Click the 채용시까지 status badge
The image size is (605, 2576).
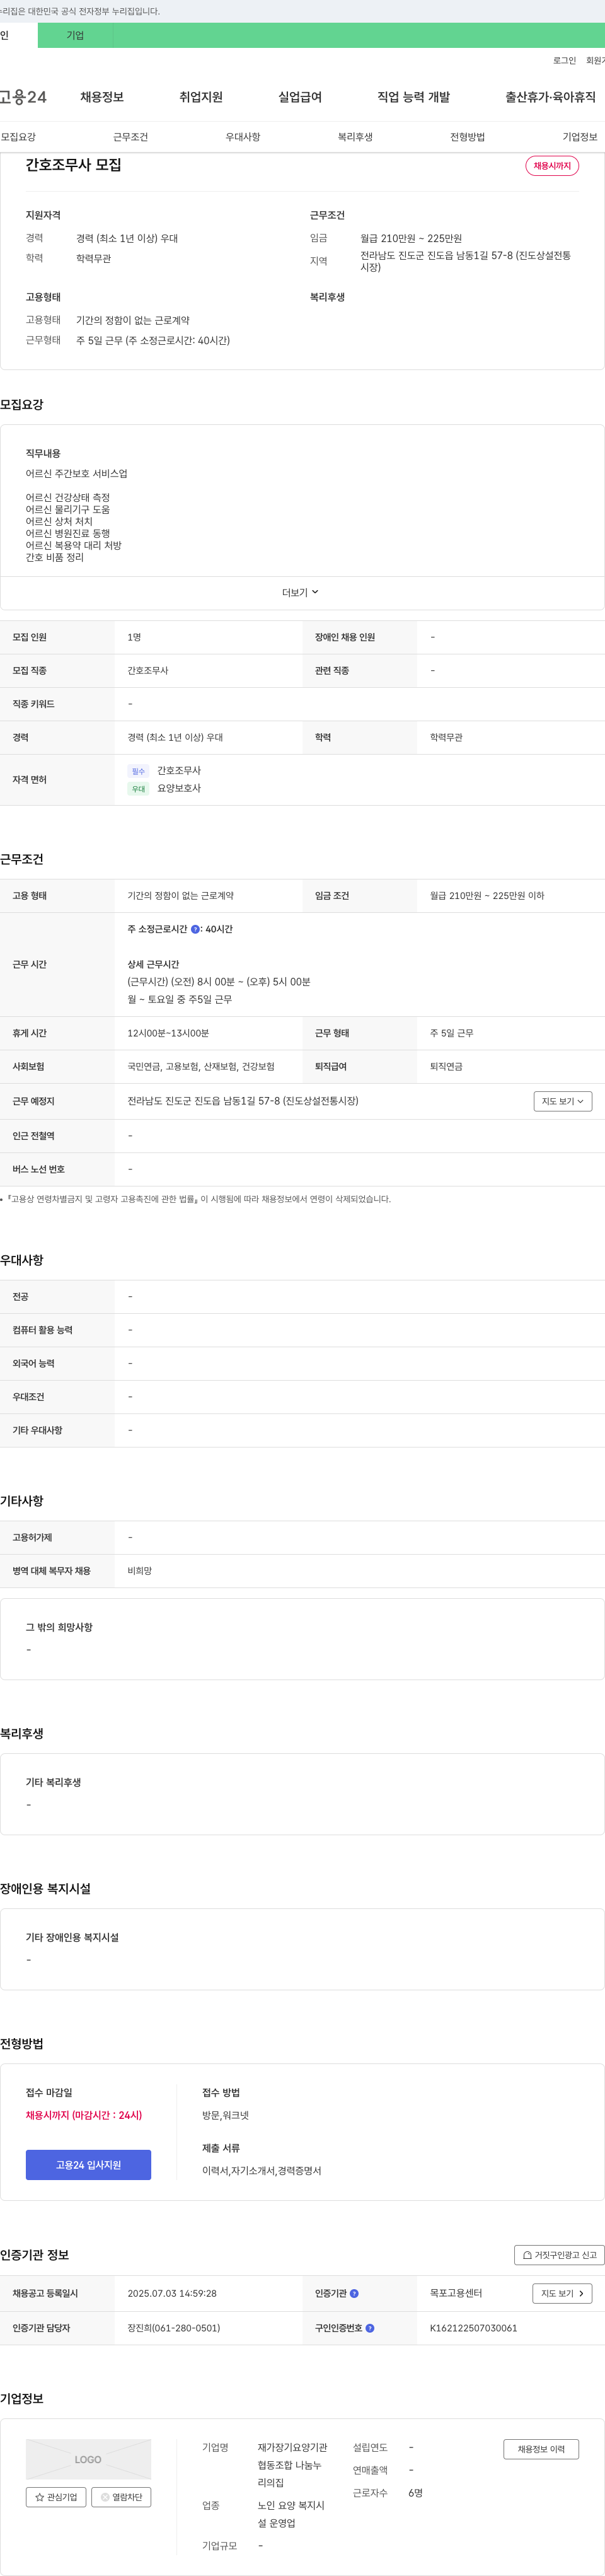pyautogui.click(x=552, y=166)
